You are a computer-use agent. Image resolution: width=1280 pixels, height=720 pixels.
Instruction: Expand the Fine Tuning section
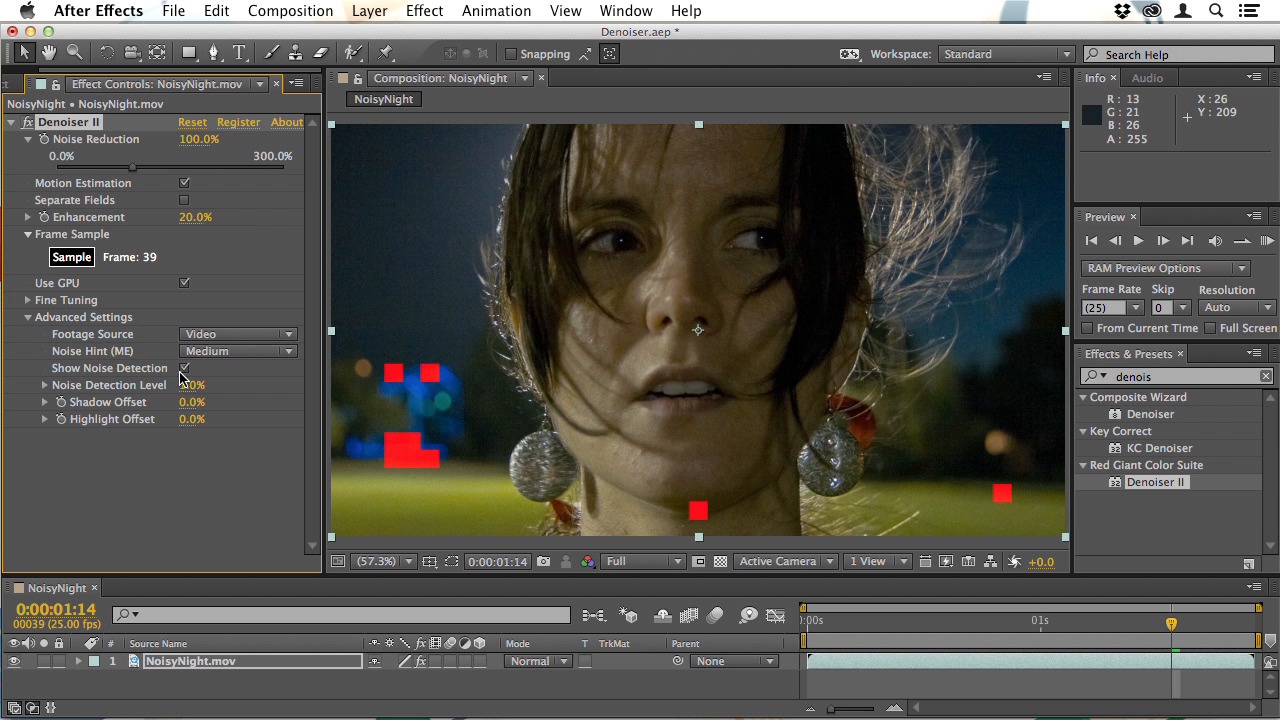point(28,300)
